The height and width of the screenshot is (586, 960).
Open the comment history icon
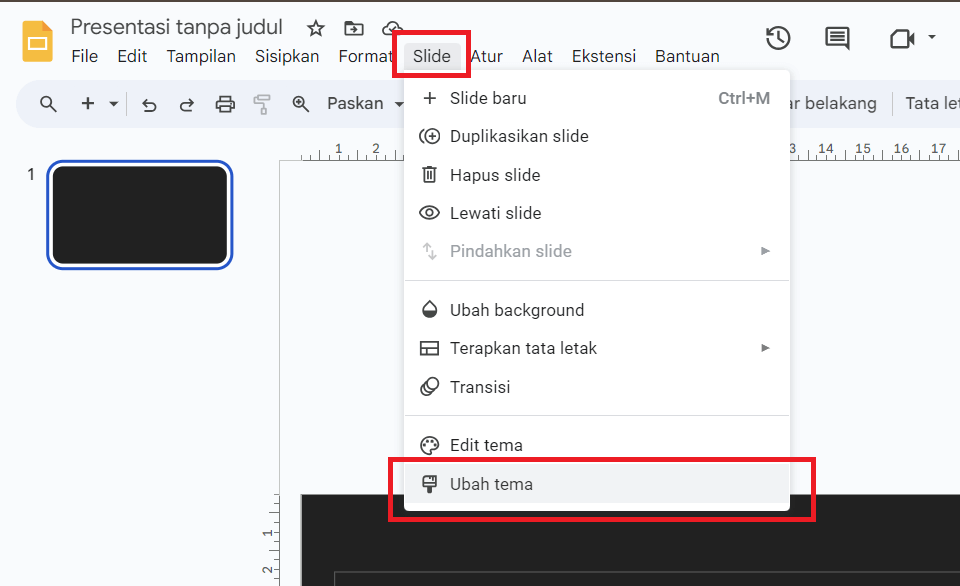click(x=836, y=38)
